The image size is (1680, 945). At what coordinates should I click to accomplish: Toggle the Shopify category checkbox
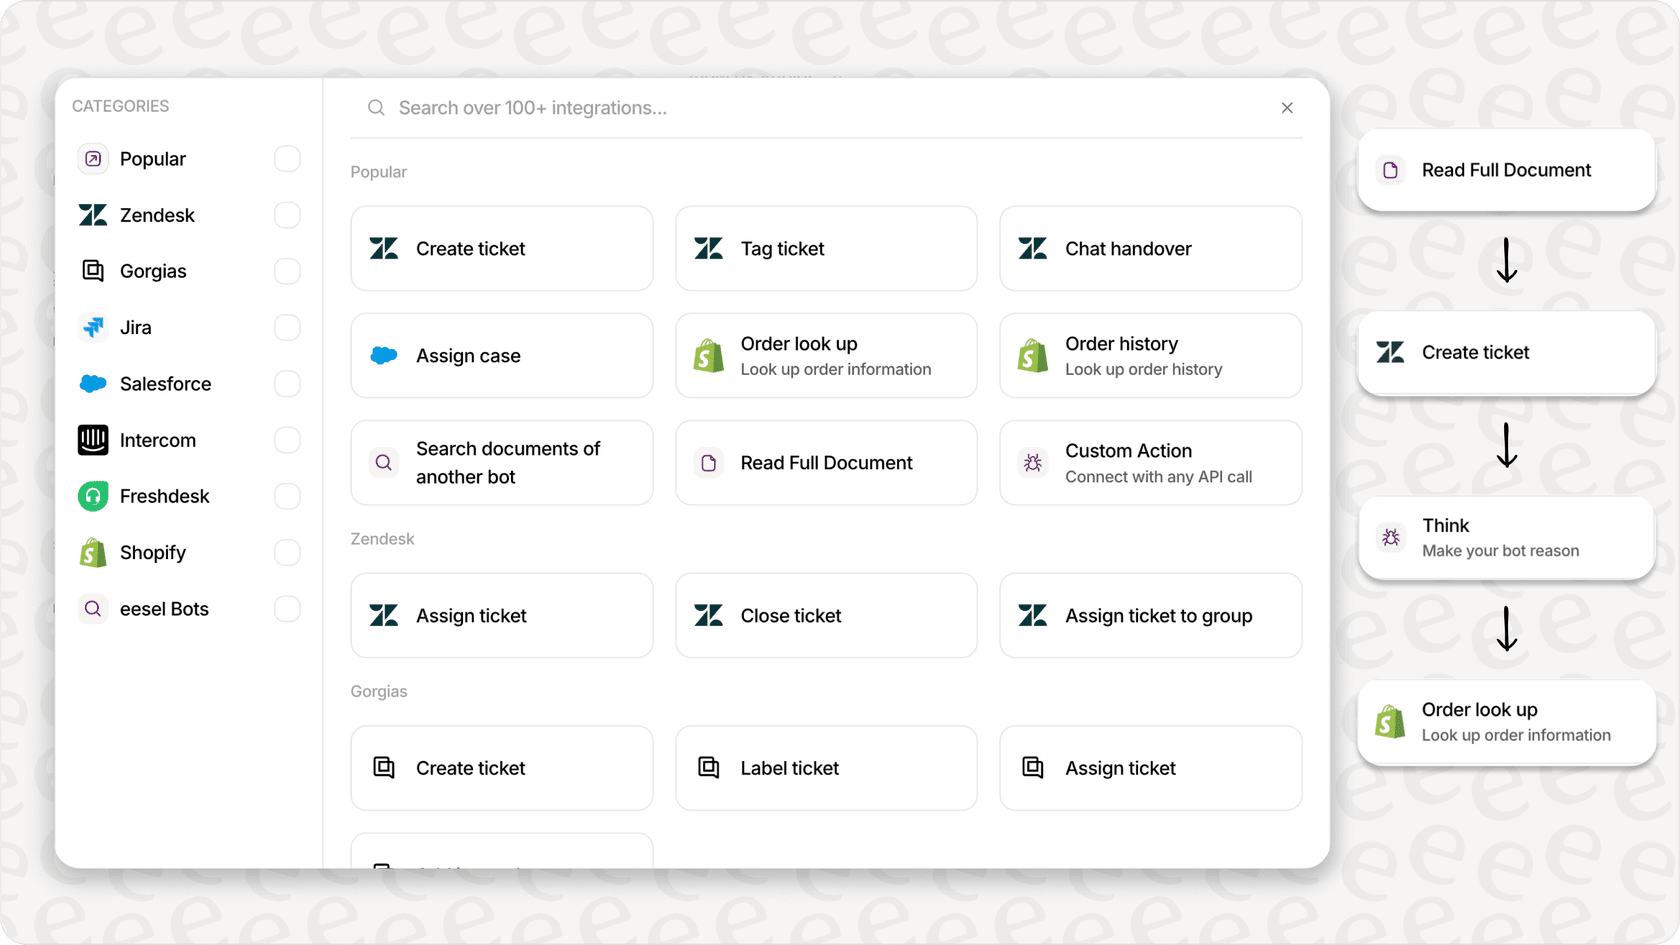click(287, 553)
